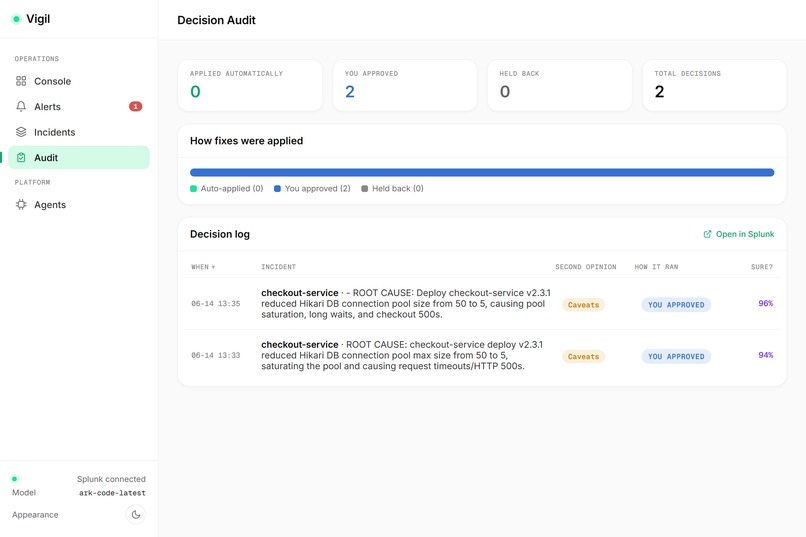Click YOU APPROVED badge in 13:35 row

pos(676,305)
